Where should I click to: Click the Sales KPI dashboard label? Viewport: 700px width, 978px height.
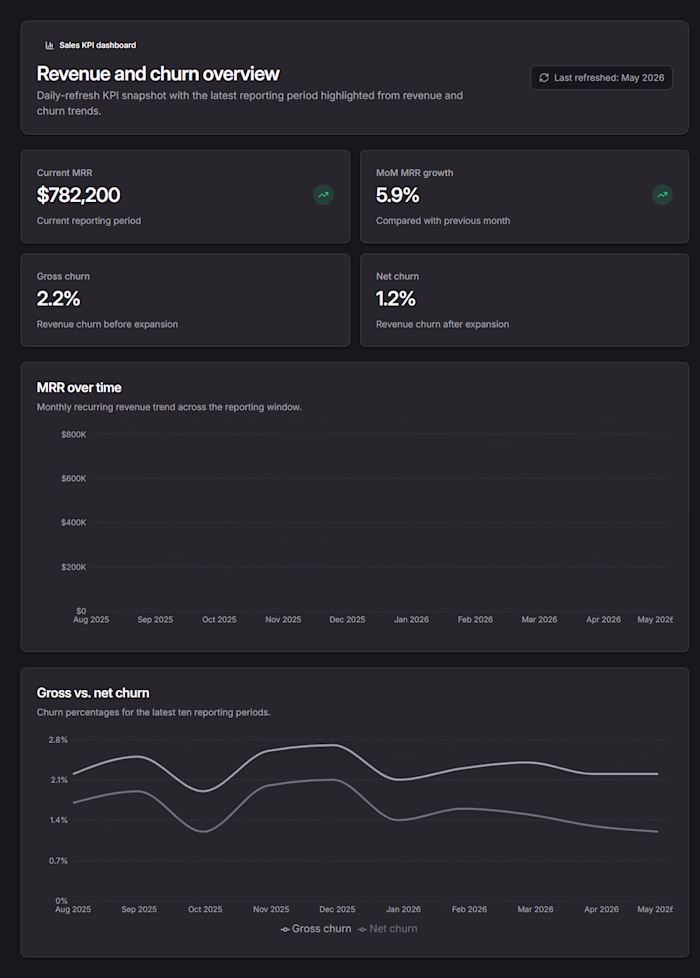pyautogui.click(x=97, y=46)
